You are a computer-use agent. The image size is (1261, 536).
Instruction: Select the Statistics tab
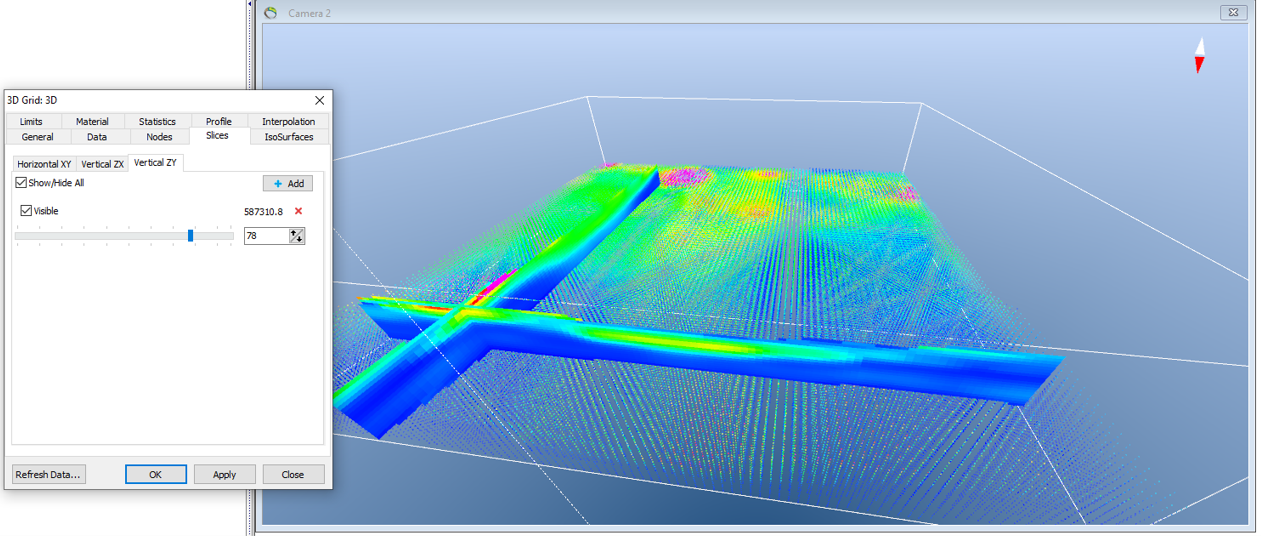coord(157,122)
